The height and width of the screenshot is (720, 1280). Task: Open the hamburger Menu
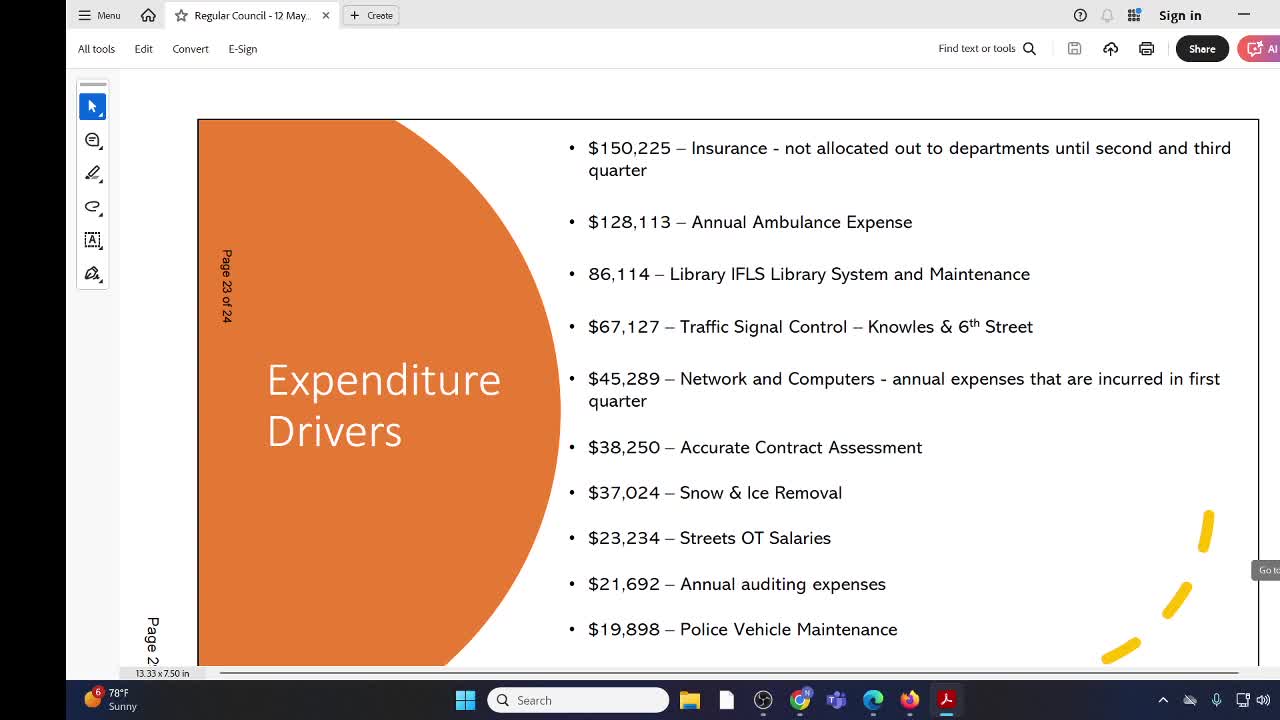pyautogui.click(x=99, y=15)
